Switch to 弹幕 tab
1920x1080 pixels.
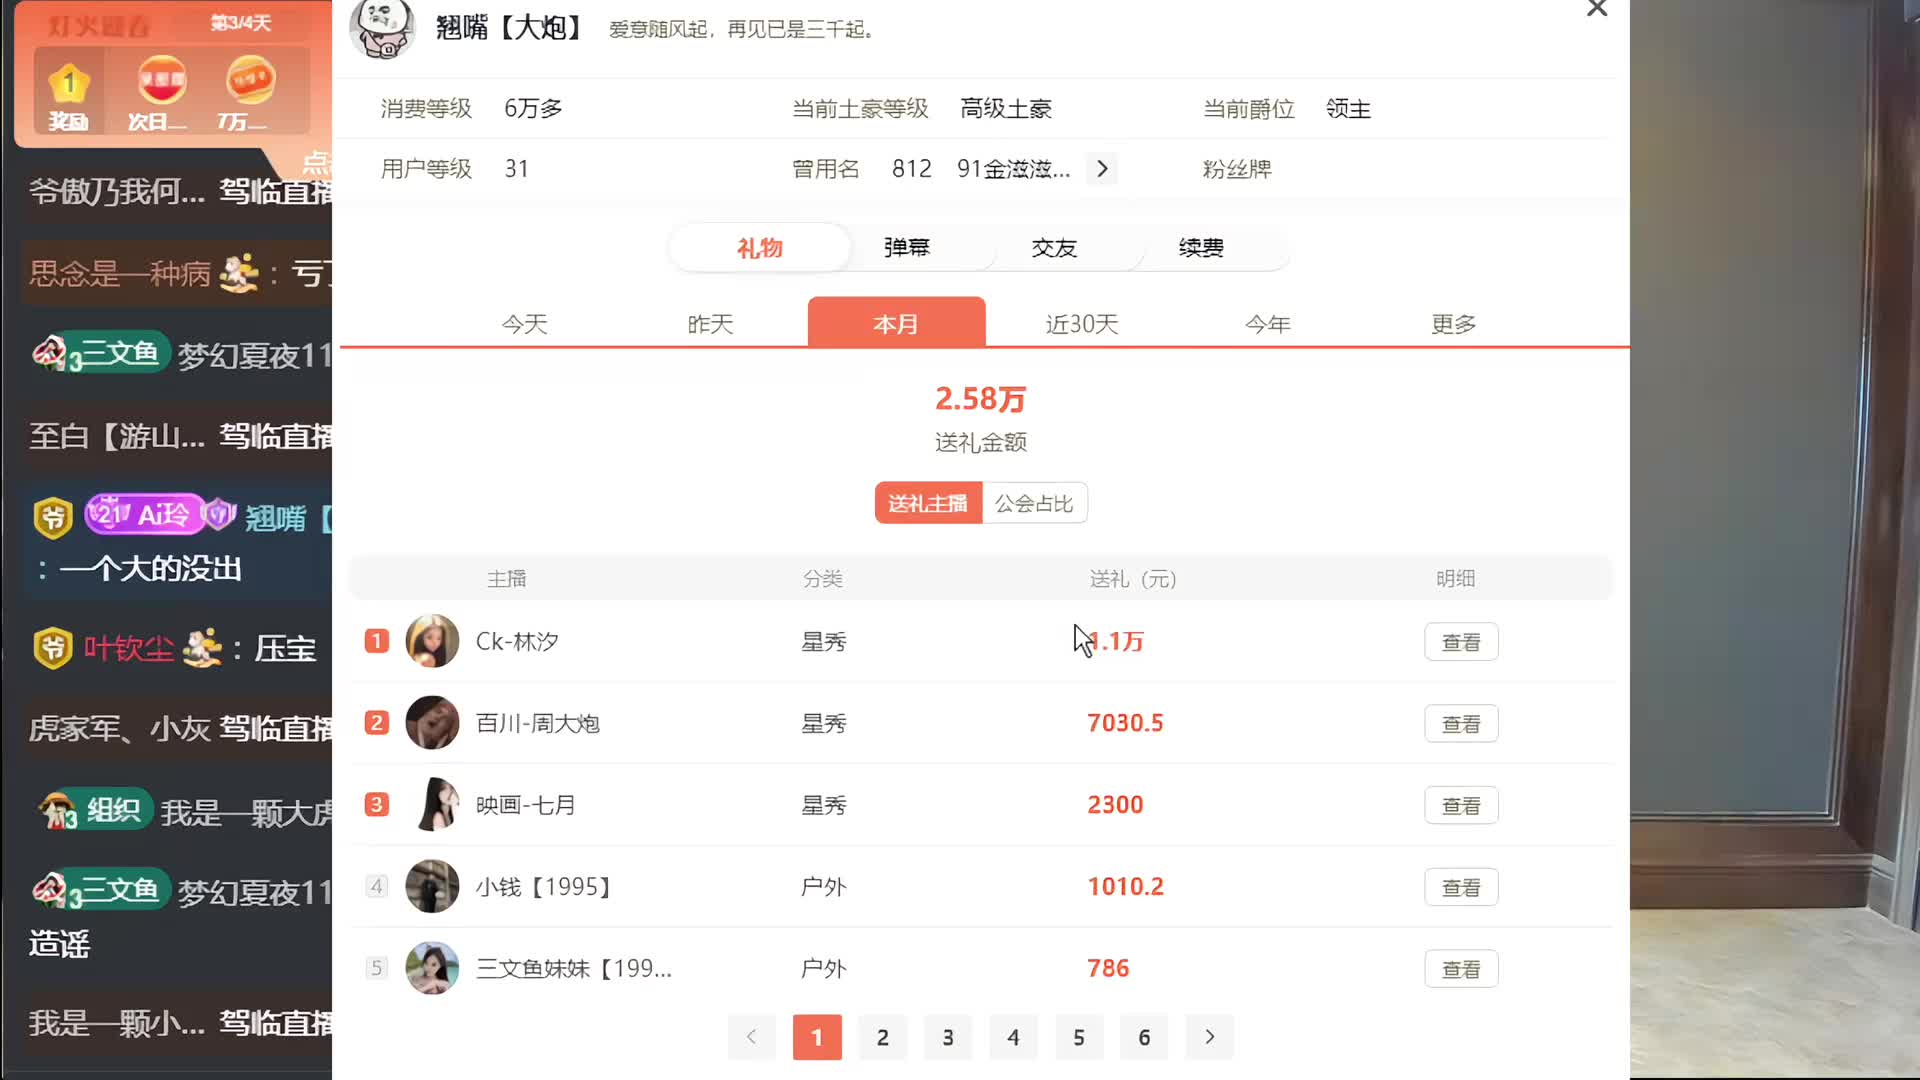[907, 247]
